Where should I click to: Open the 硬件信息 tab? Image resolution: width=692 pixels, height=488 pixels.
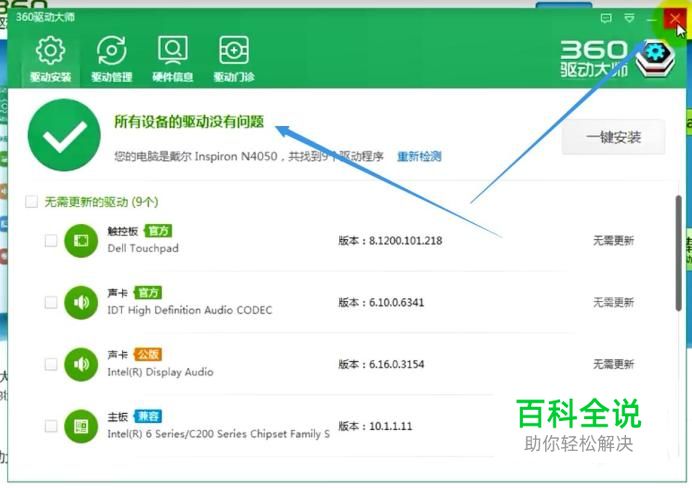coord(173,59)
